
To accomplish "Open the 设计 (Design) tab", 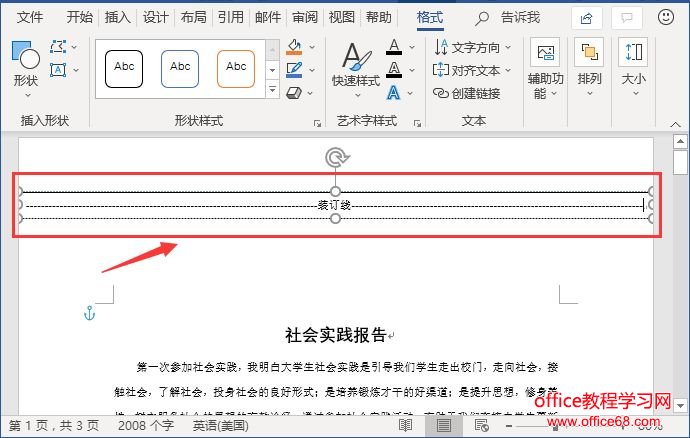I will pyautogui.click(x=155, y=18).
